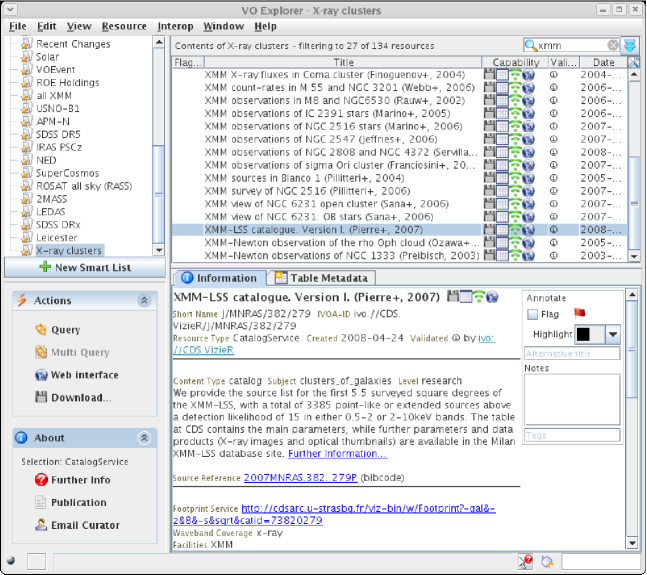Select the Information tab

(220, 278)
